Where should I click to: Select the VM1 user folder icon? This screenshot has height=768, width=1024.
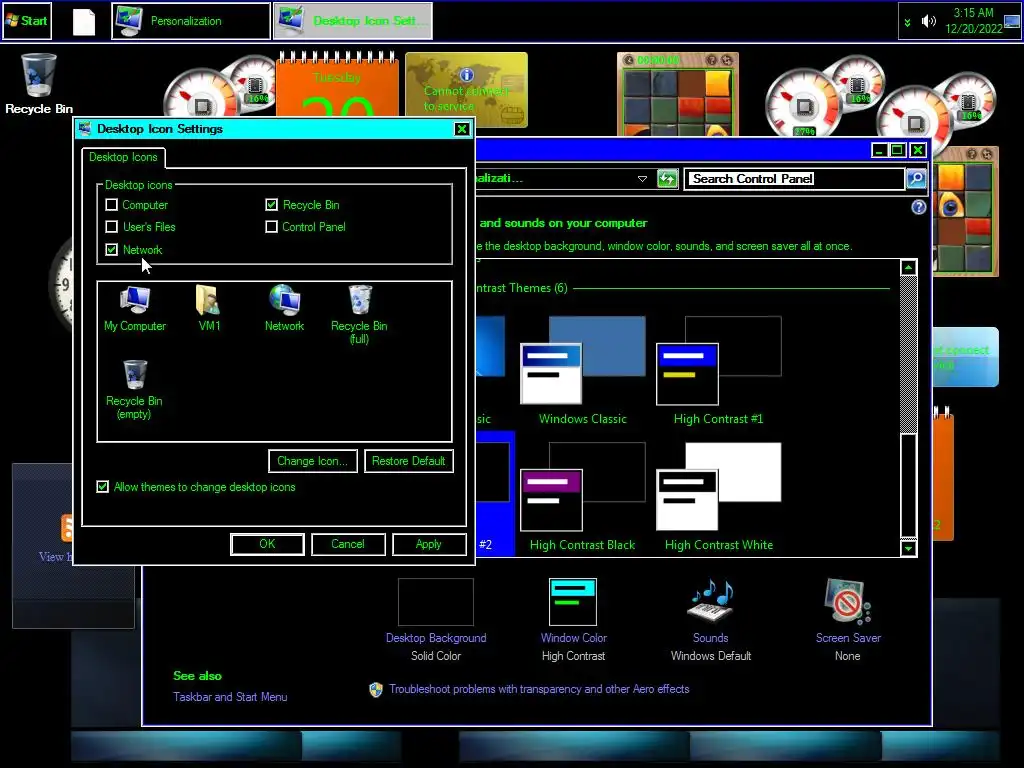[209, 308]
